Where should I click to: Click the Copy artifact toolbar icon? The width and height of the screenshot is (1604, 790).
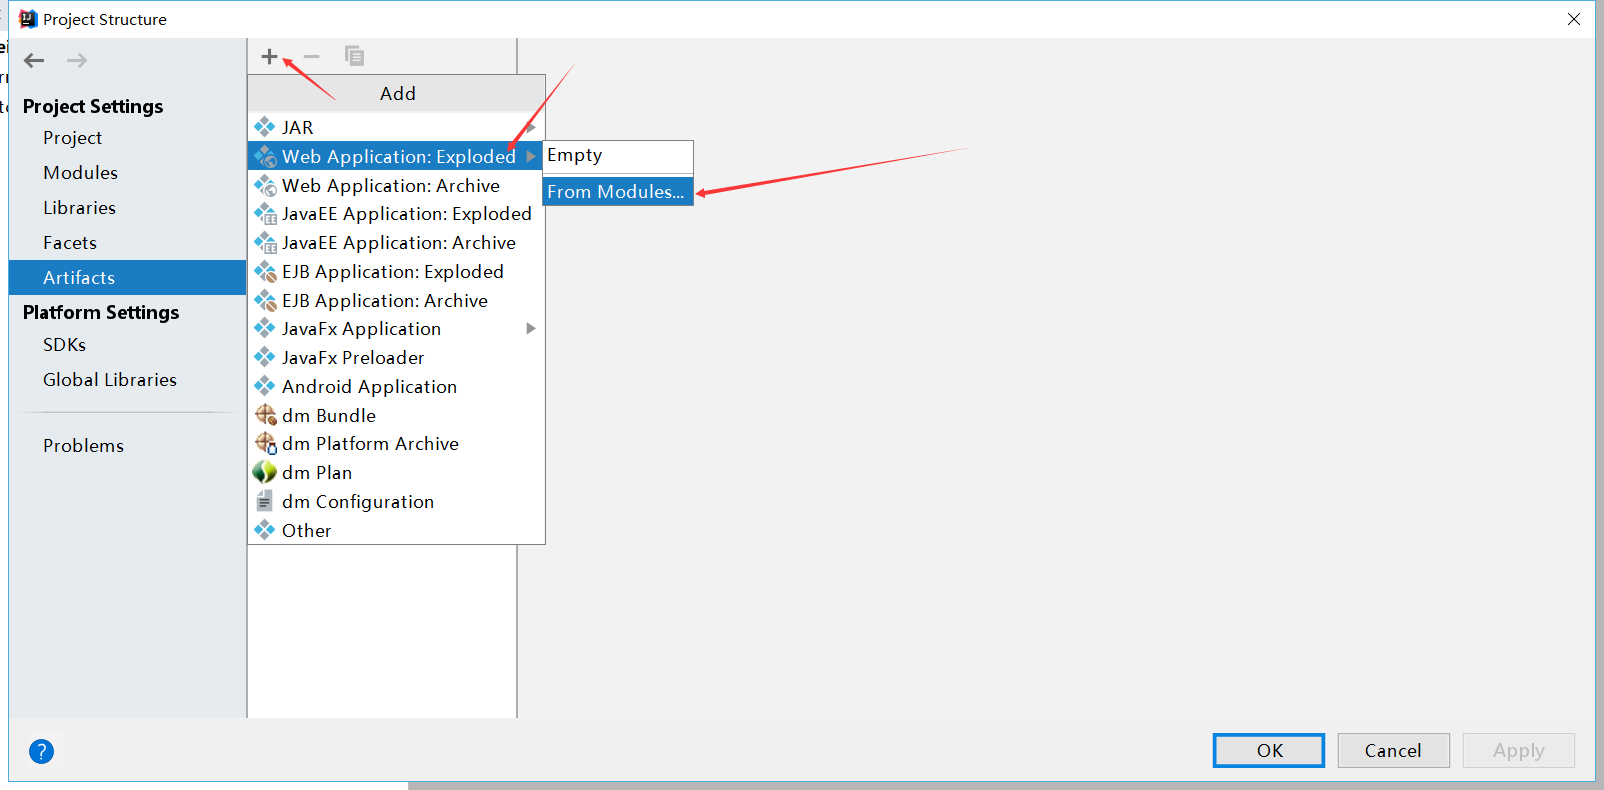pos(354,56)
